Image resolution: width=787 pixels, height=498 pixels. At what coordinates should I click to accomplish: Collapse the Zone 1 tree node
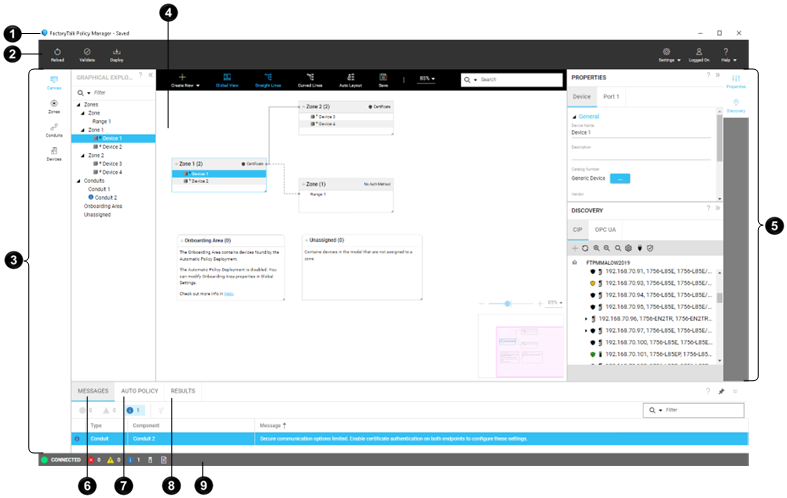click(x=83, y=130)
